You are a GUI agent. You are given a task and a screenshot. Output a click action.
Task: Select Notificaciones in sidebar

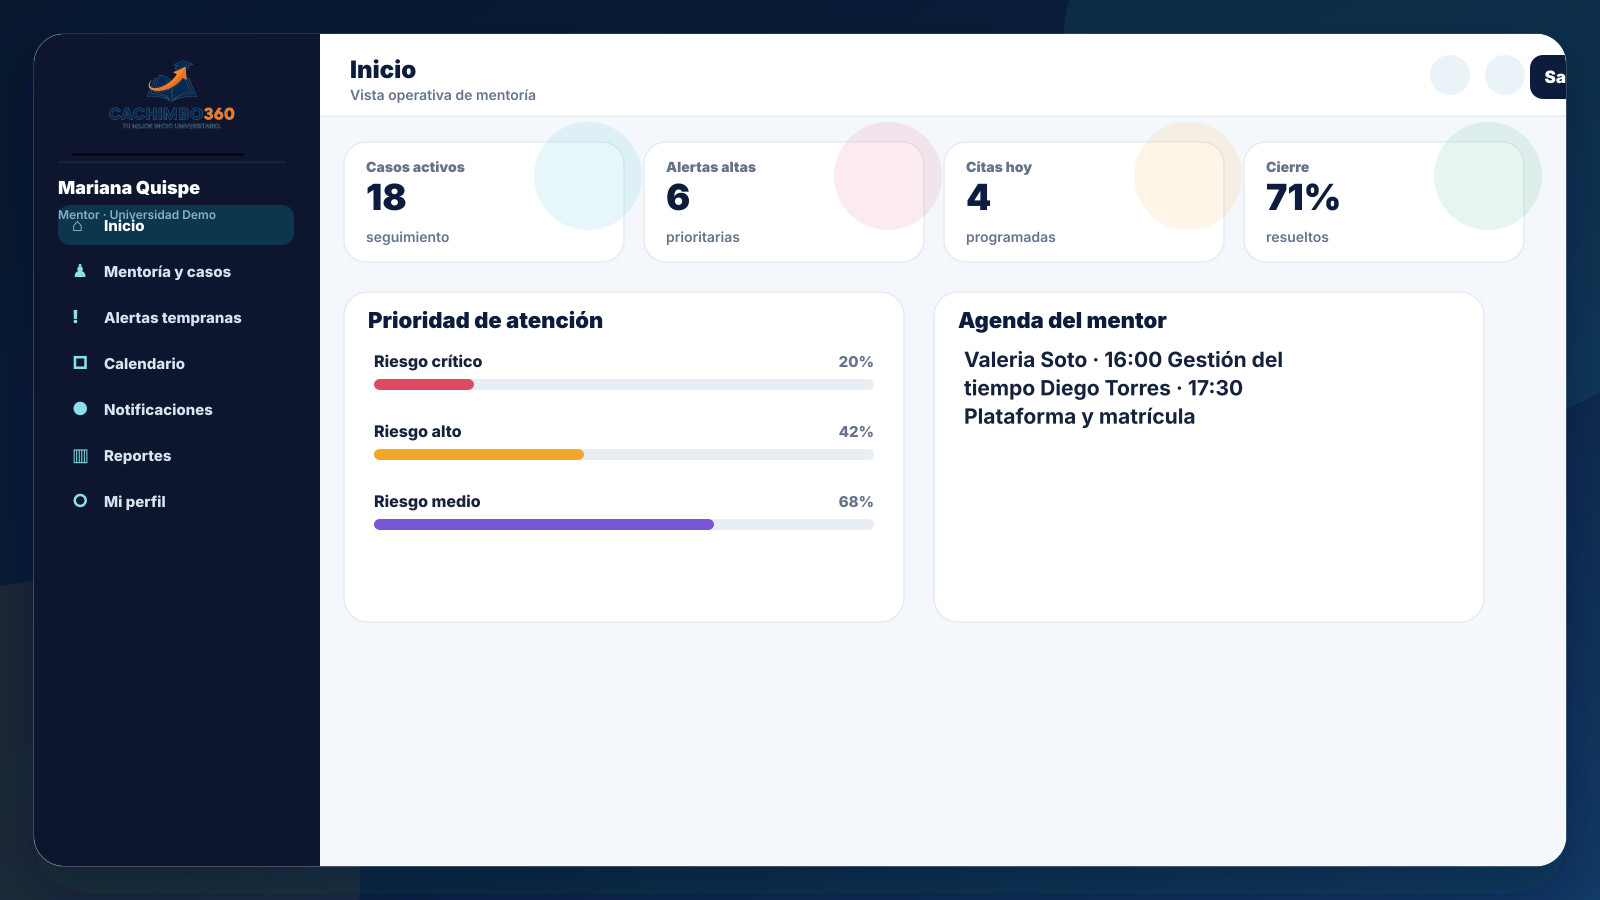pyautogui.click(x=176, y=409)
